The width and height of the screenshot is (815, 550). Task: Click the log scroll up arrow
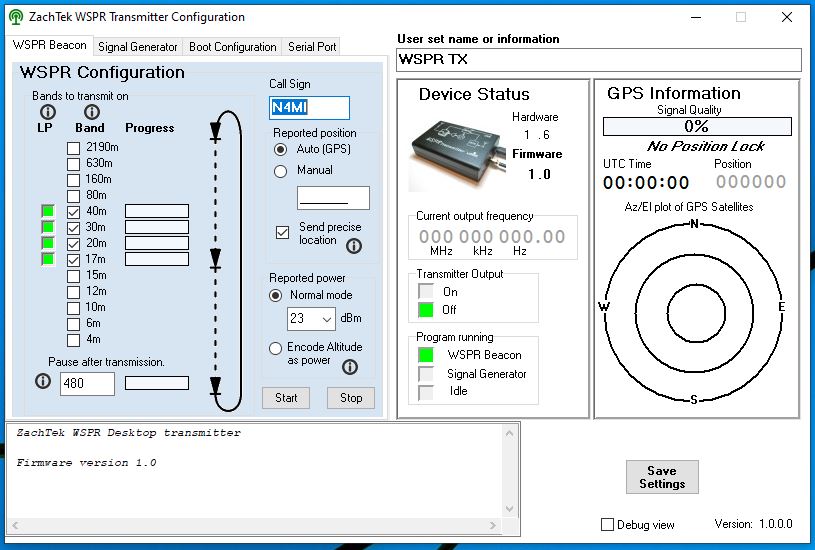pyautogui.click(x=509, y=433)
